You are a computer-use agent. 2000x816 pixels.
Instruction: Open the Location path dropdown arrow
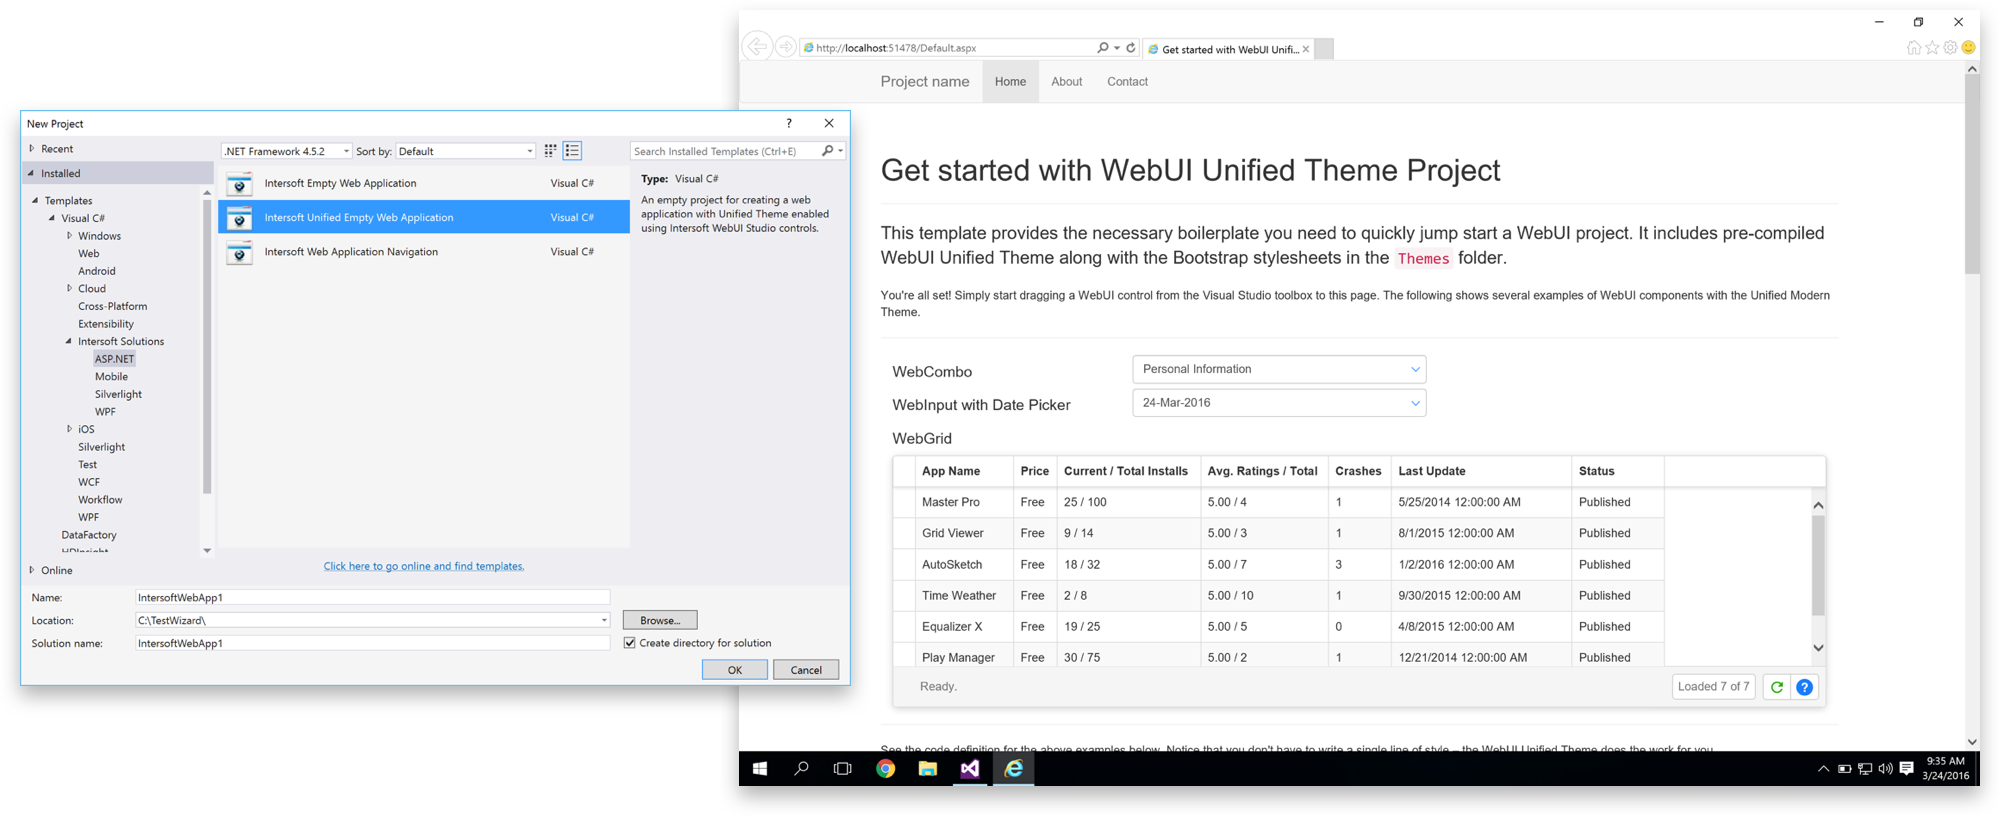point(604,621)
